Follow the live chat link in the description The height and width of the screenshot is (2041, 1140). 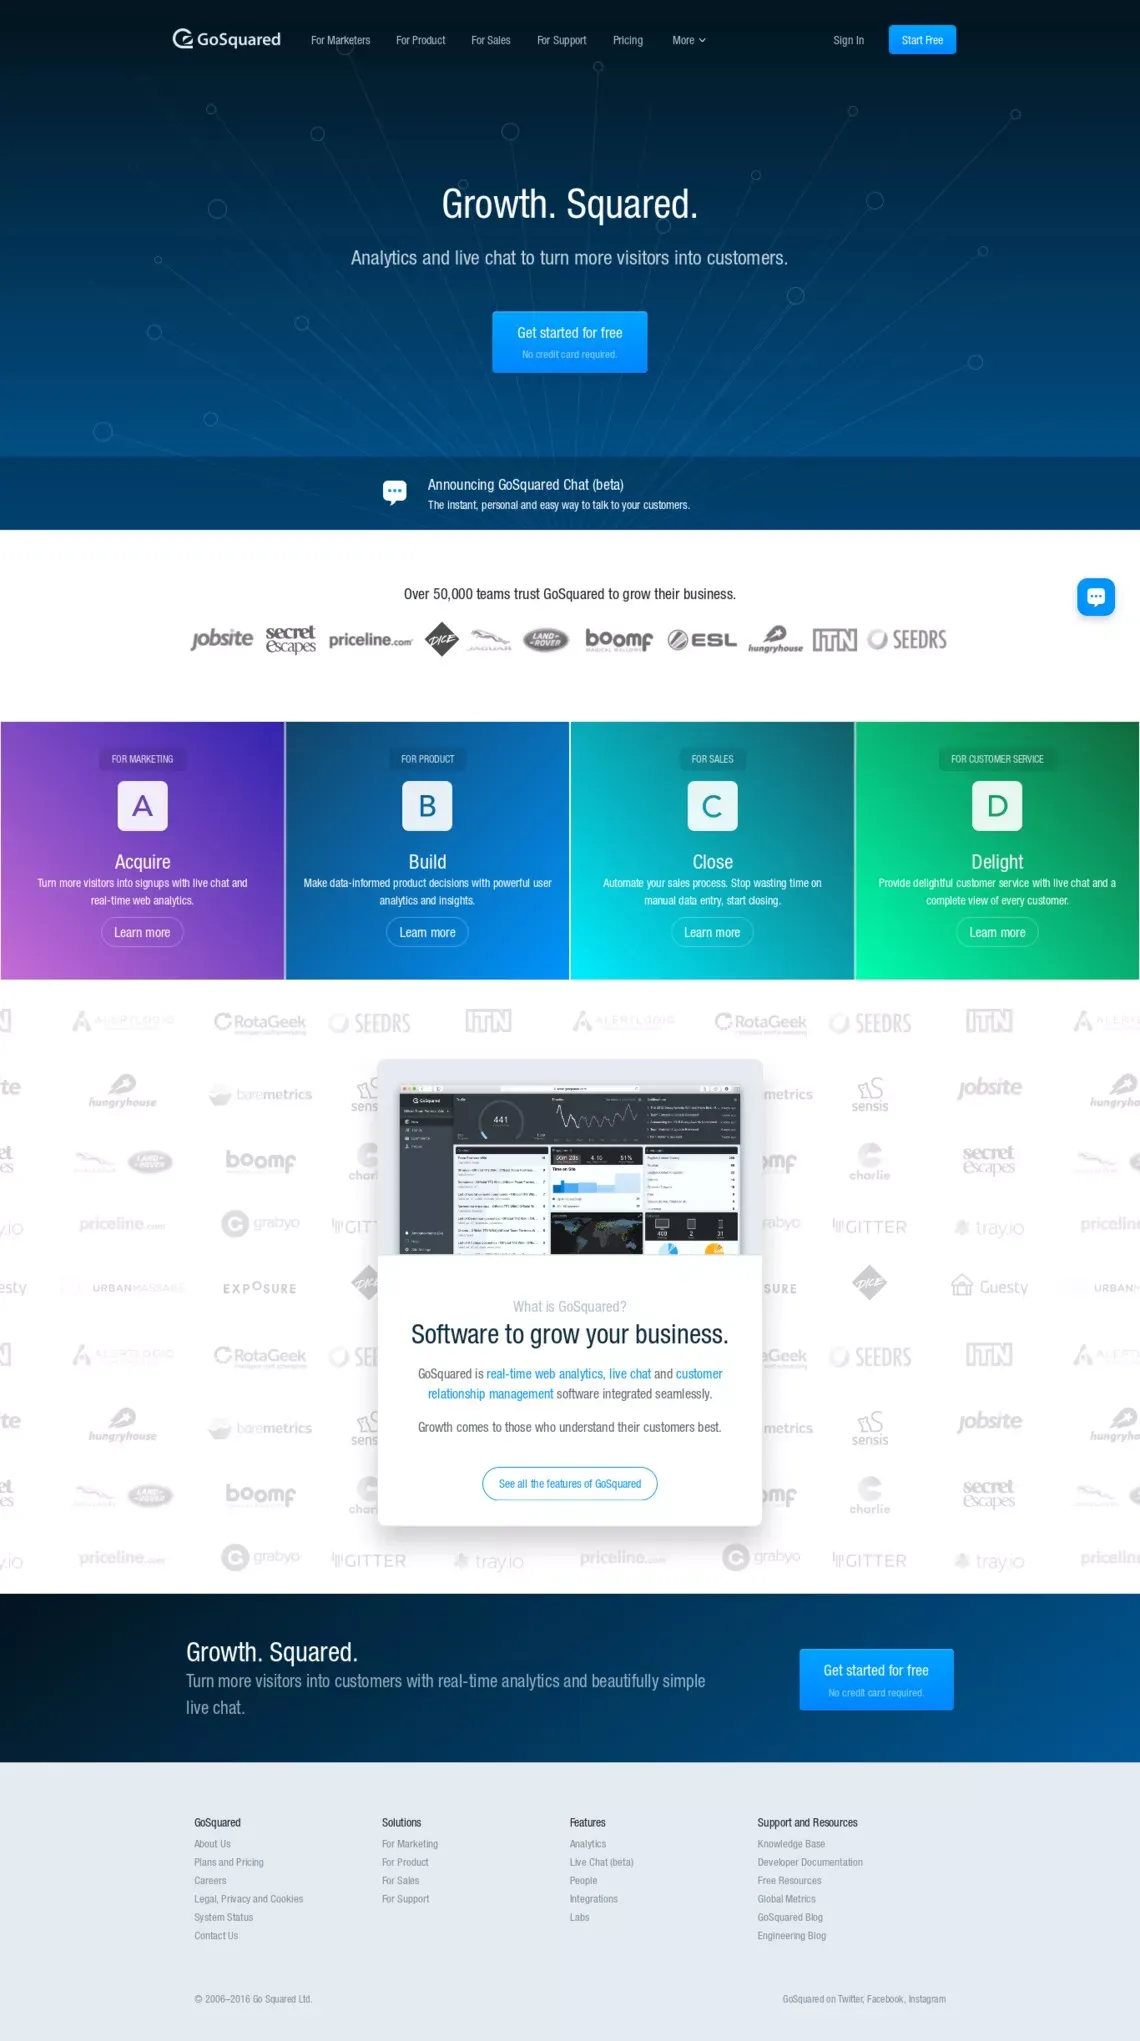point(630,1374)
